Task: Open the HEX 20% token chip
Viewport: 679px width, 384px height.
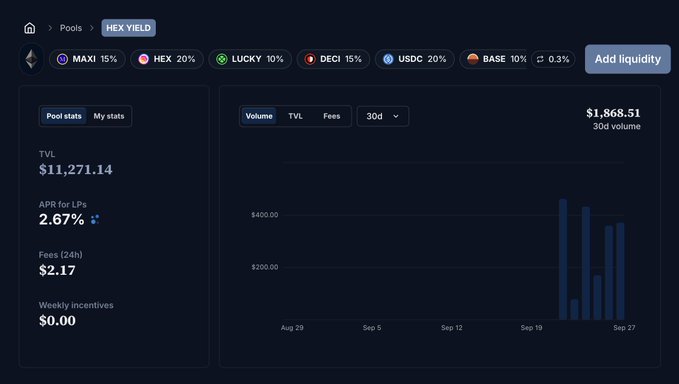Action: tap(167, 59)
